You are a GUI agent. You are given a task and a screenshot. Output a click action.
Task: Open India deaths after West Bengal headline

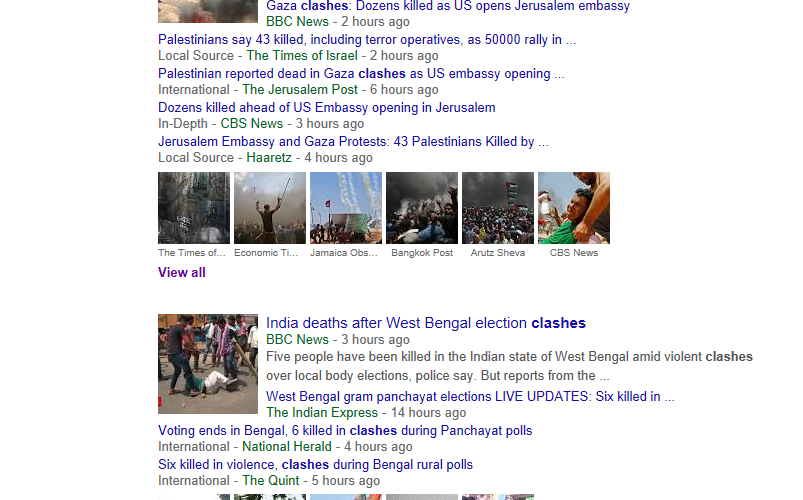426,323
